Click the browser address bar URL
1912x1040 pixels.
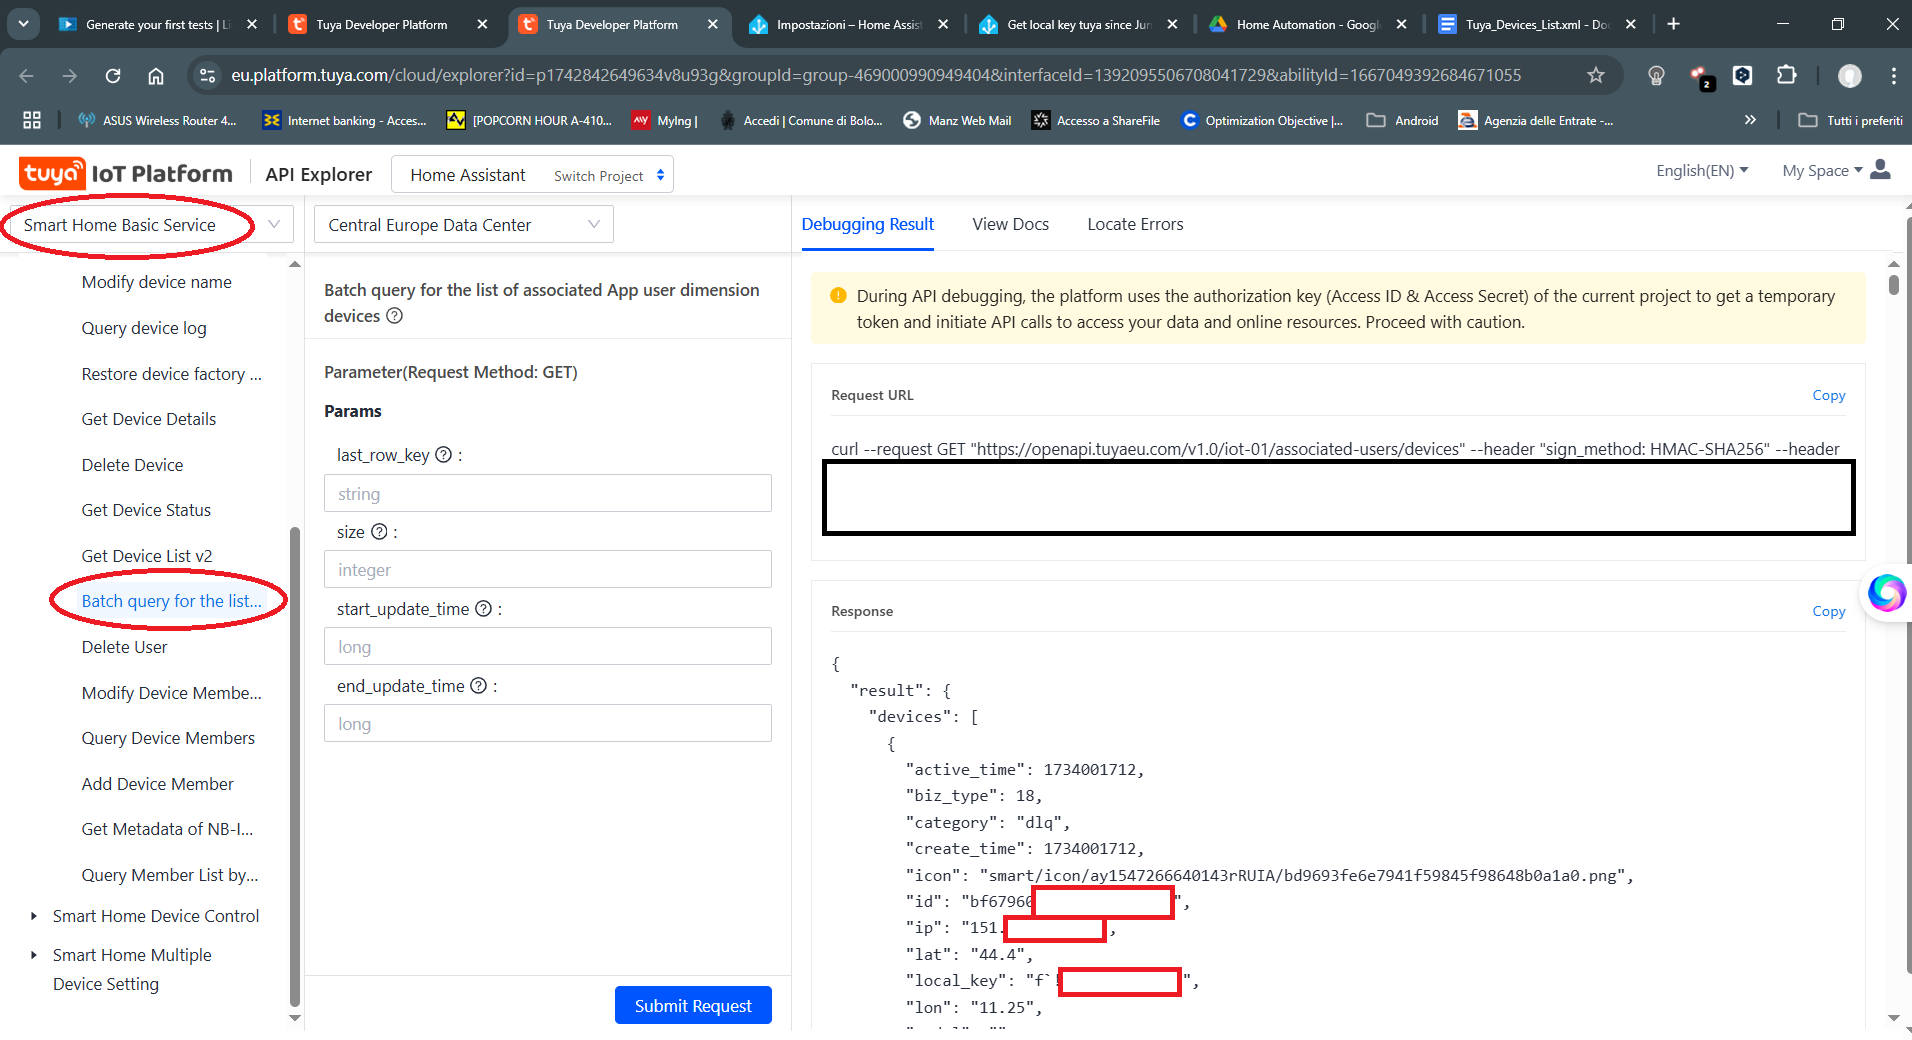pos(876,75)
